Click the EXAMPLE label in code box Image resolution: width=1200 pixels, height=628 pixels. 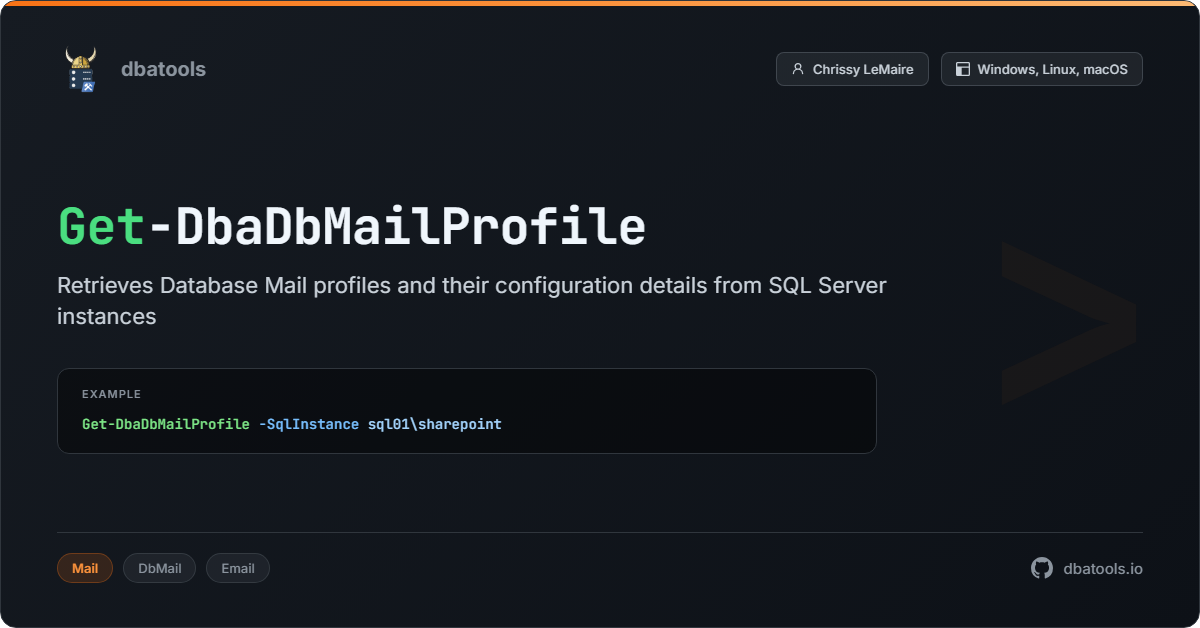pyautogui.click(x=111, y=394)
